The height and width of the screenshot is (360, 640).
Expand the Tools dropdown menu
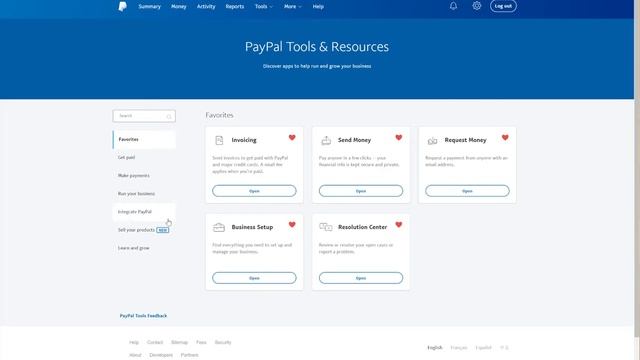click(x=264, y=7)
